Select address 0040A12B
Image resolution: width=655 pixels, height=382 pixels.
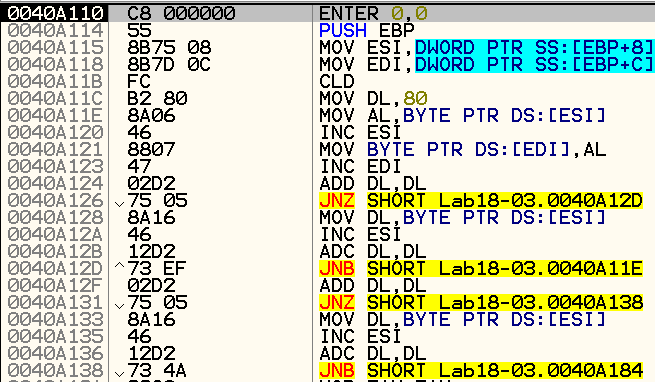click(55, 252)
